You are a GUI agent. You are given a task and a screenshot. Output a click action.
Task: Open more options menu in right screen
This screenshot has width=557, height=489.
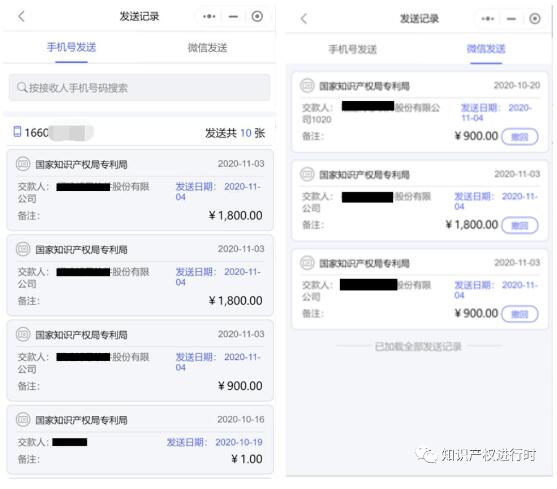tap(488, 19)
